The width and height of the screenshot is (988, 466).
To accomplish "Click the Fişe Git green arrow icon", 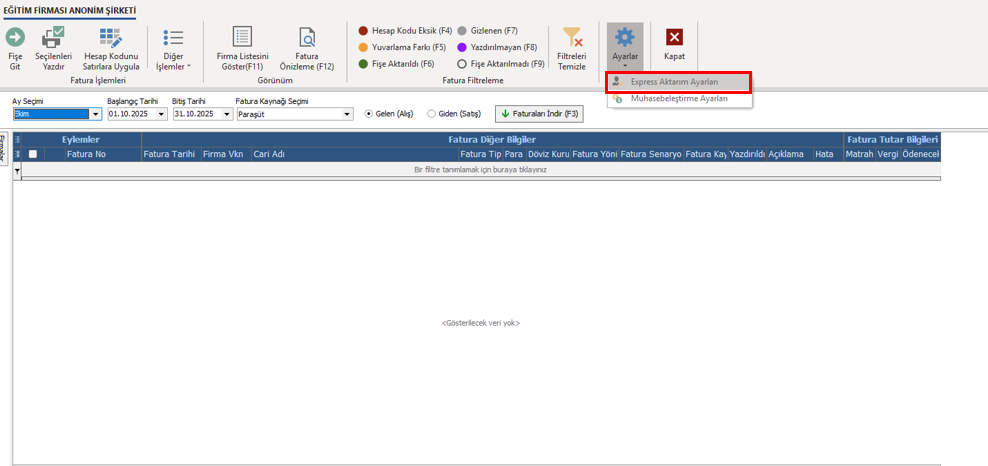I will click(15, 37).
